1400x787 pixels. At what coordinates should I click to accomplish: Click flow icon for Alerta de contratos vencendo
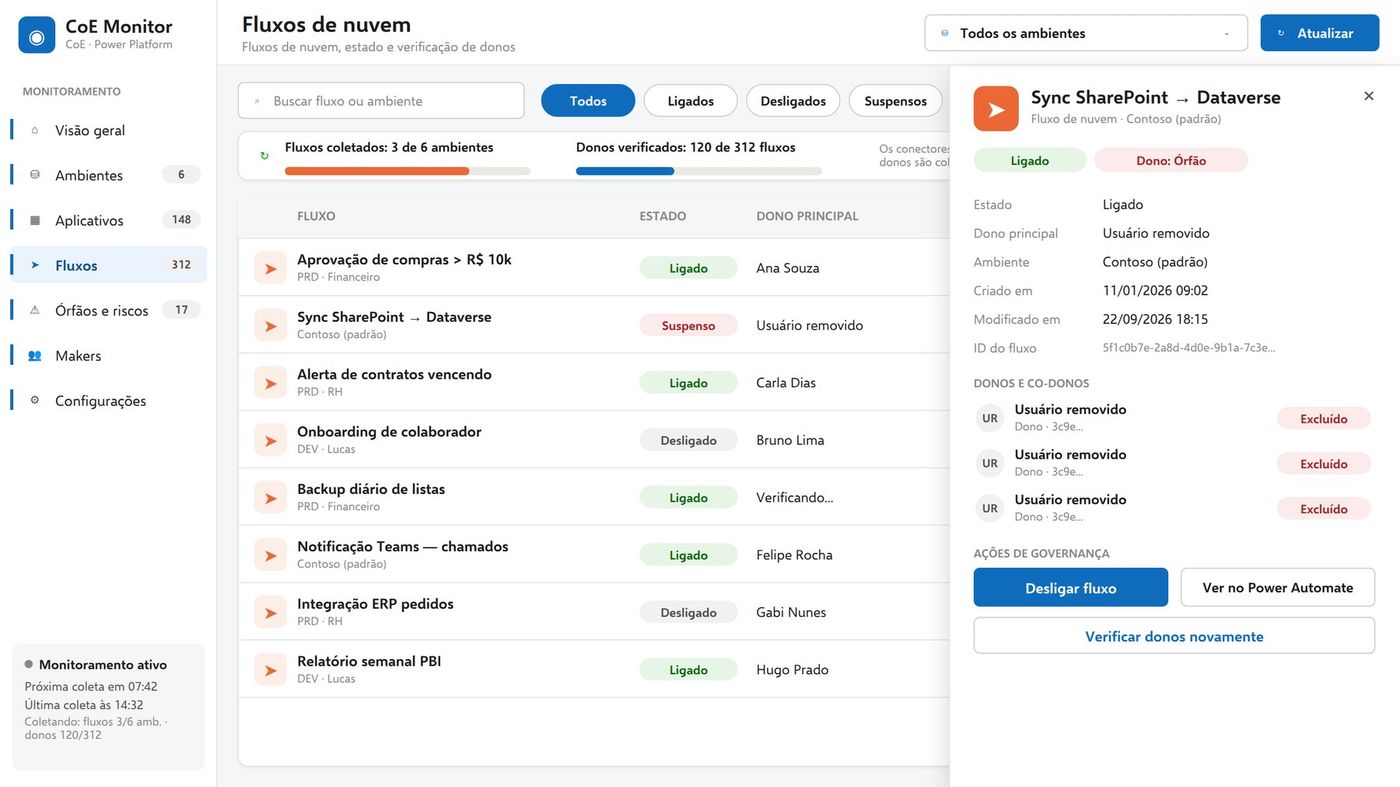click(270, 383)
